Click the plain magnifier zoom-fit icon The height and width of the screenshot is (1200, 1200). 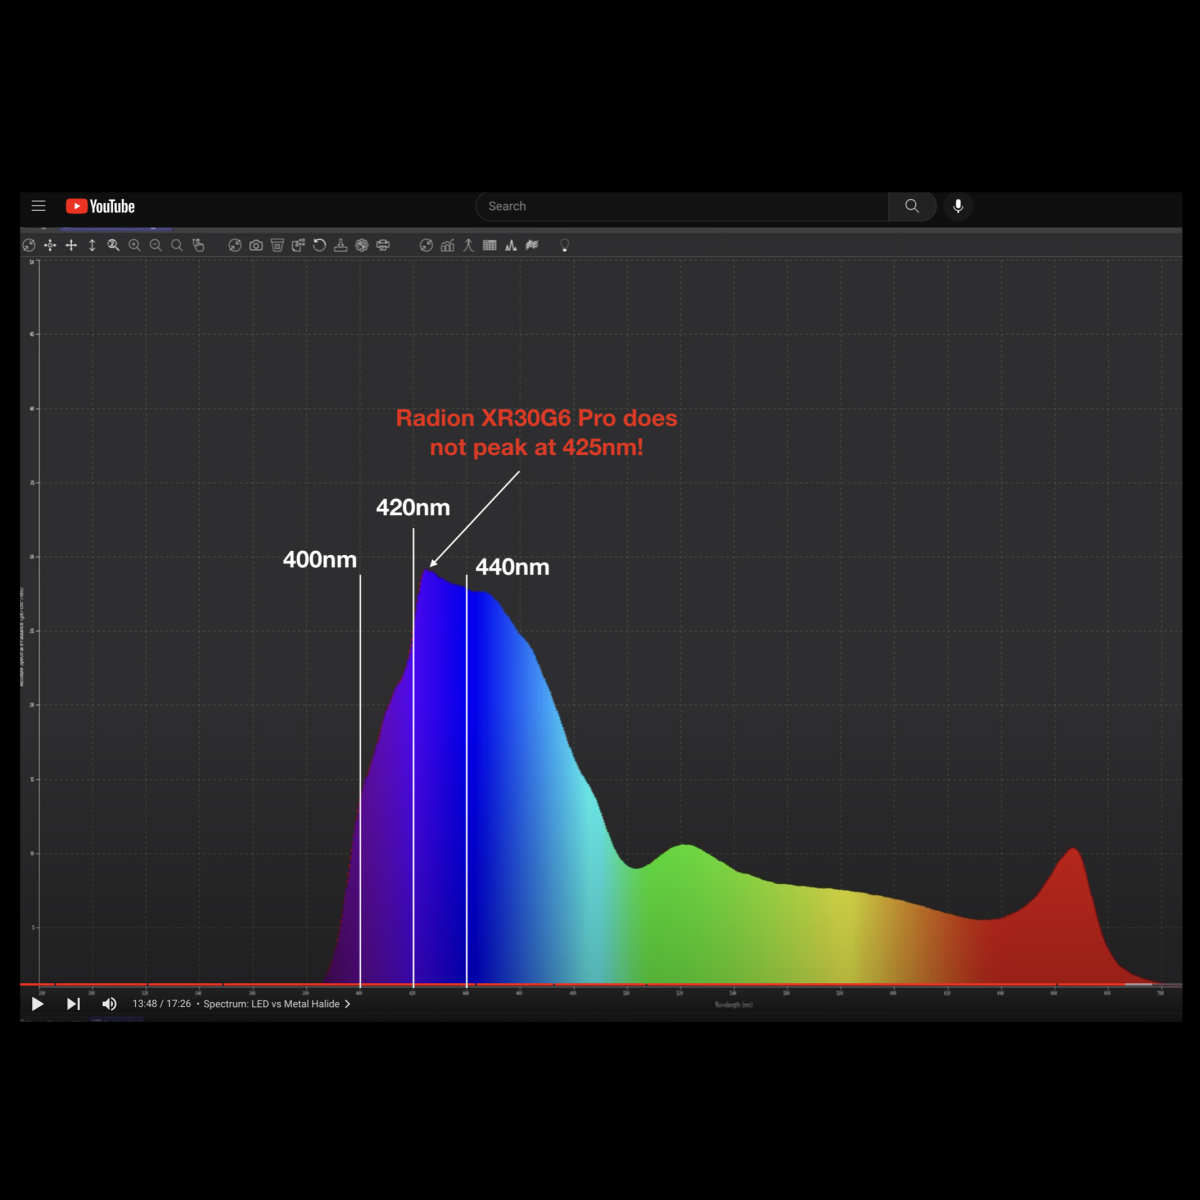[177, 245]
